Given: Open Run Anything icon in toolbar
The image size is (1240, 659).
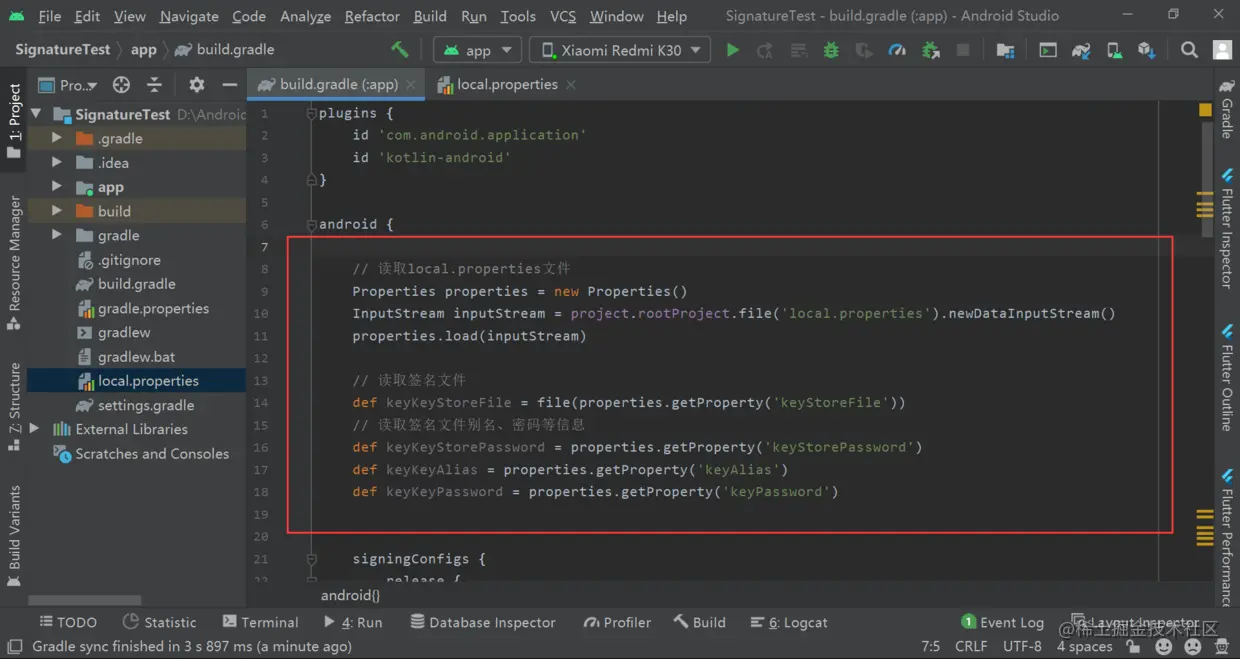Looking at the screenshot, I should 1047,50.
